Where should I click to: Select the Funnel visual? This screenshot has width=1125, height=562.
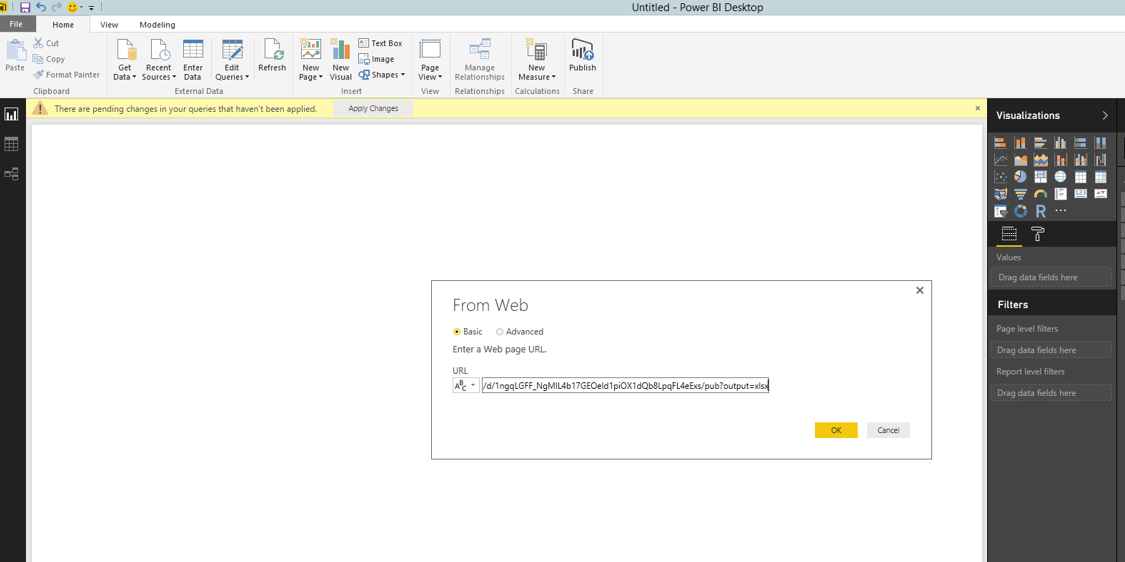[1020, 194]
